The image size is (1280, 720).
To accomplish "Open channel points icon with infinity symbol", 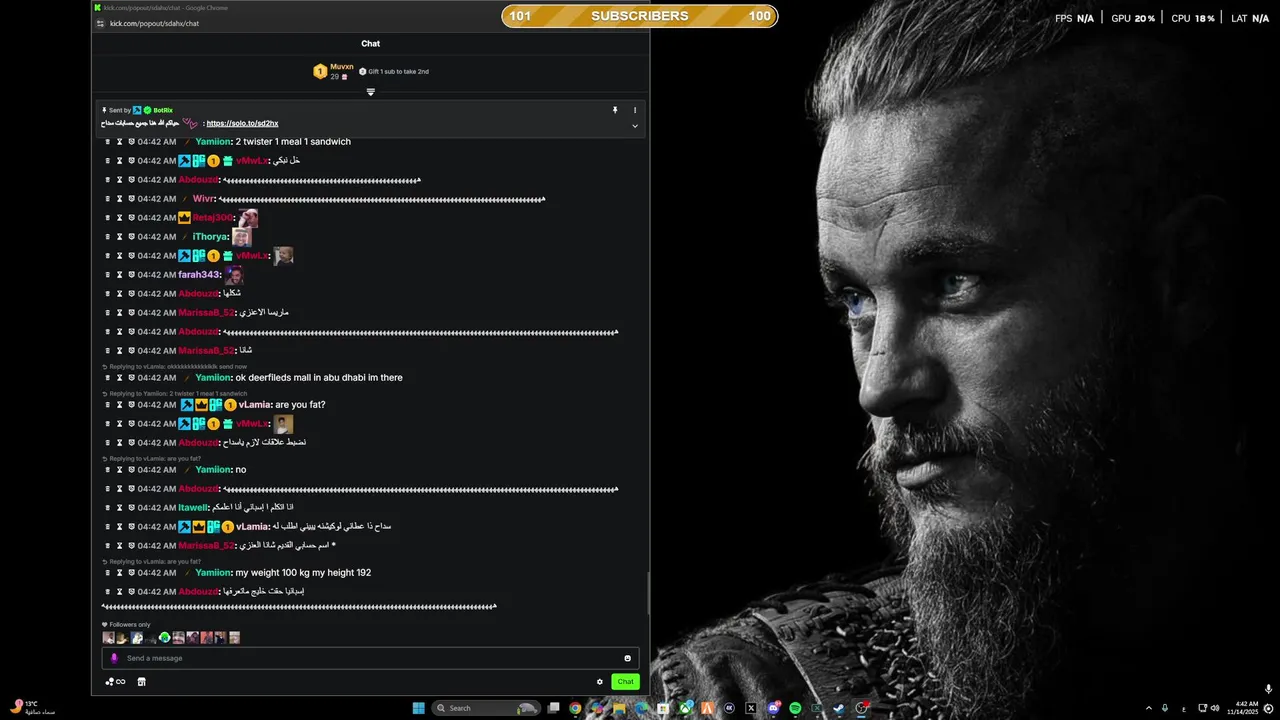I will (115, 682).
